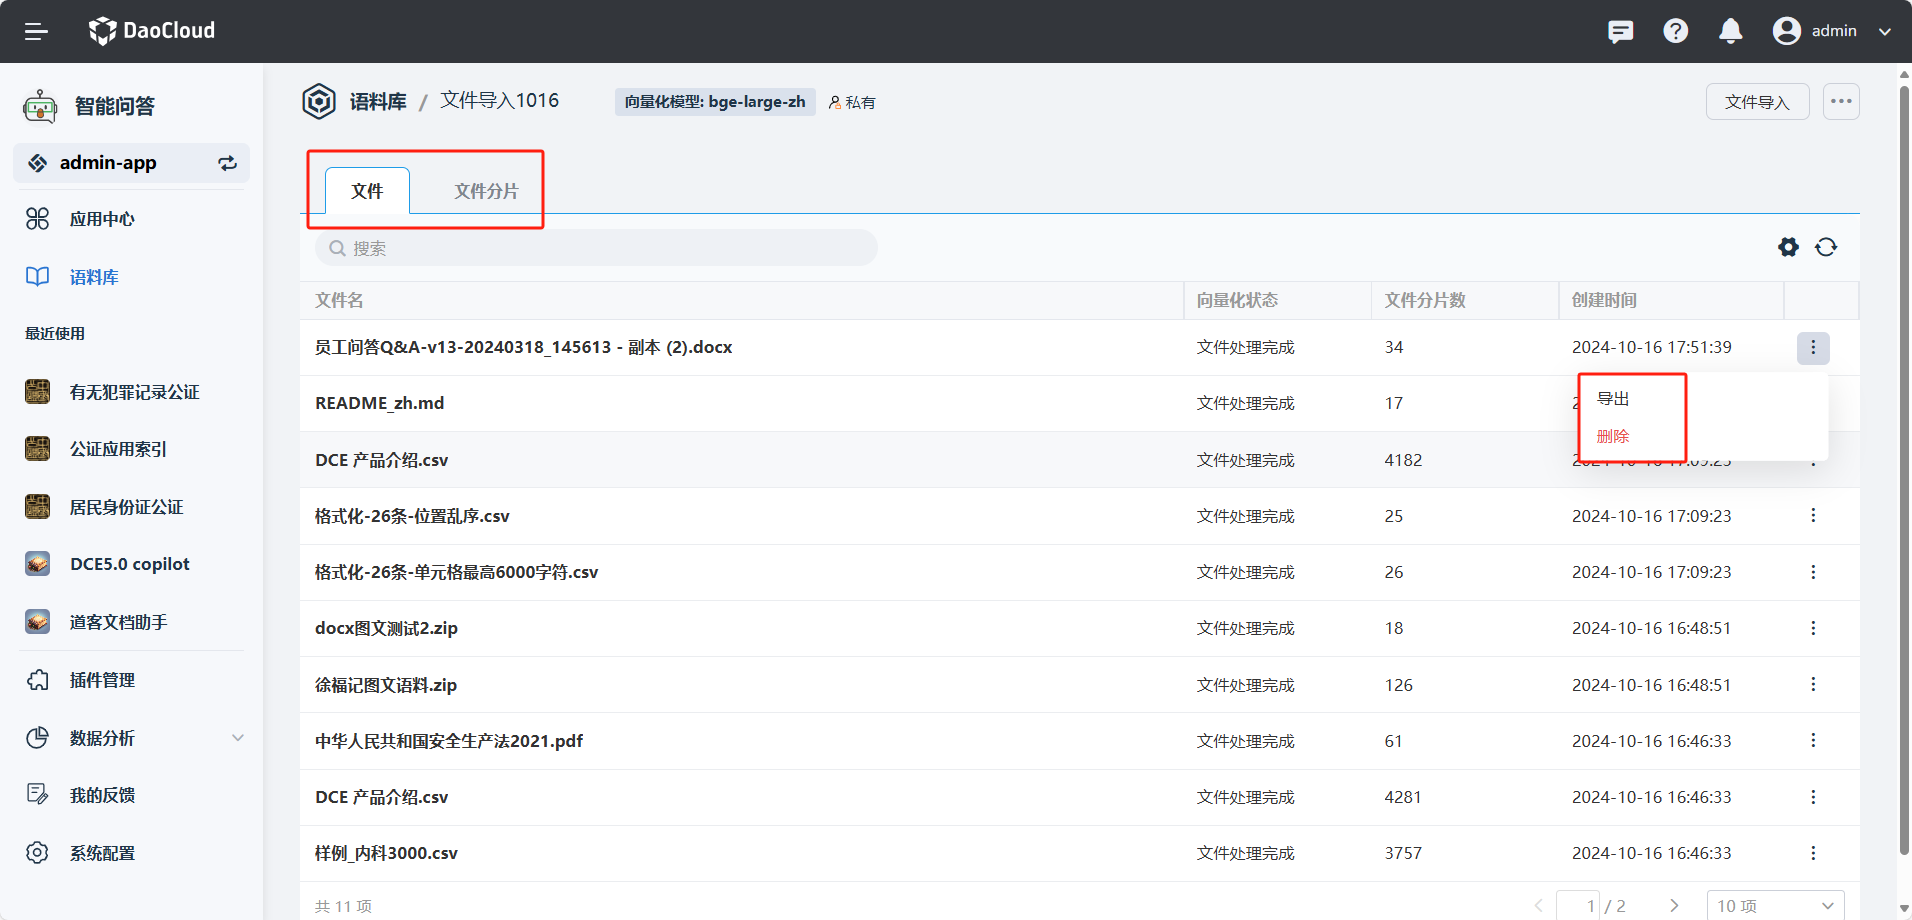
Task: Open the 10 项 page size dropdown
Action: click(x=1775, y=905)
